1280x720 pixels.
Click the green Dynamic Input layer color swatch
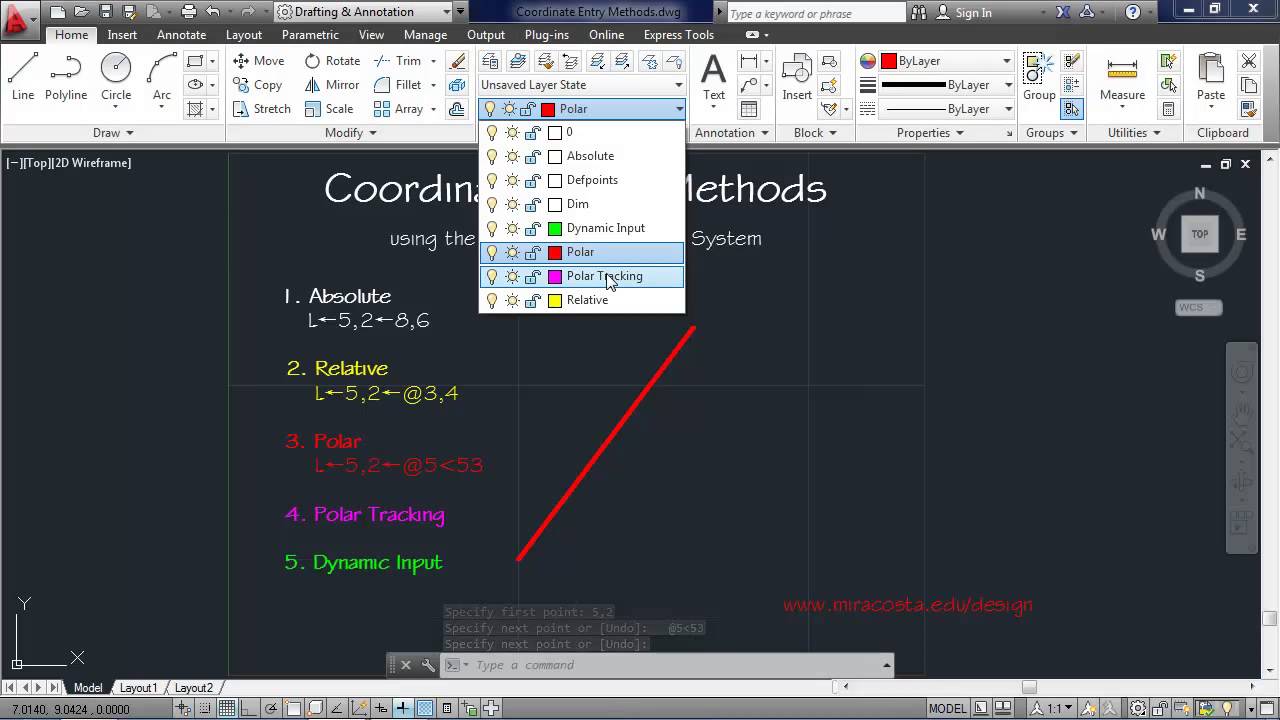tap(555, 228)
